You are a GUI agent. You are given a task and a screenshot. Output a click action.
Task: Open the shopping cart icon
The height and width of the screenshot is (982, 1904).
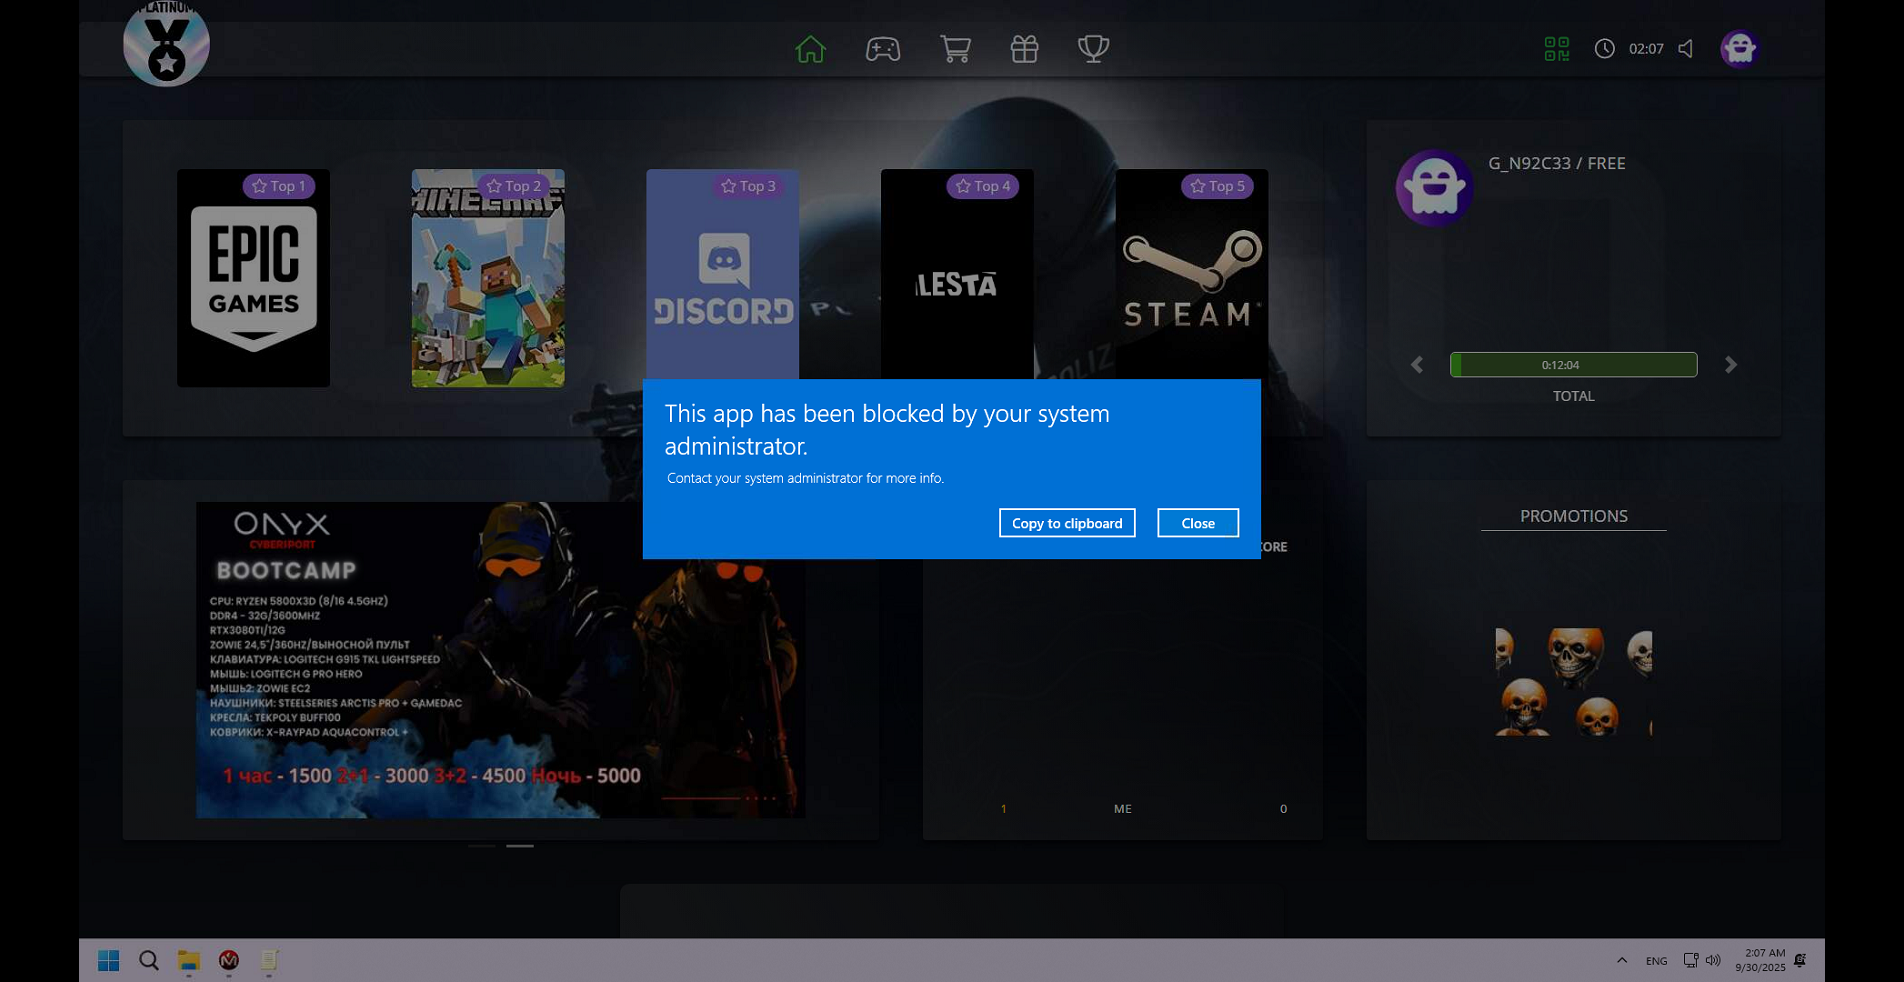pos(955,49)
